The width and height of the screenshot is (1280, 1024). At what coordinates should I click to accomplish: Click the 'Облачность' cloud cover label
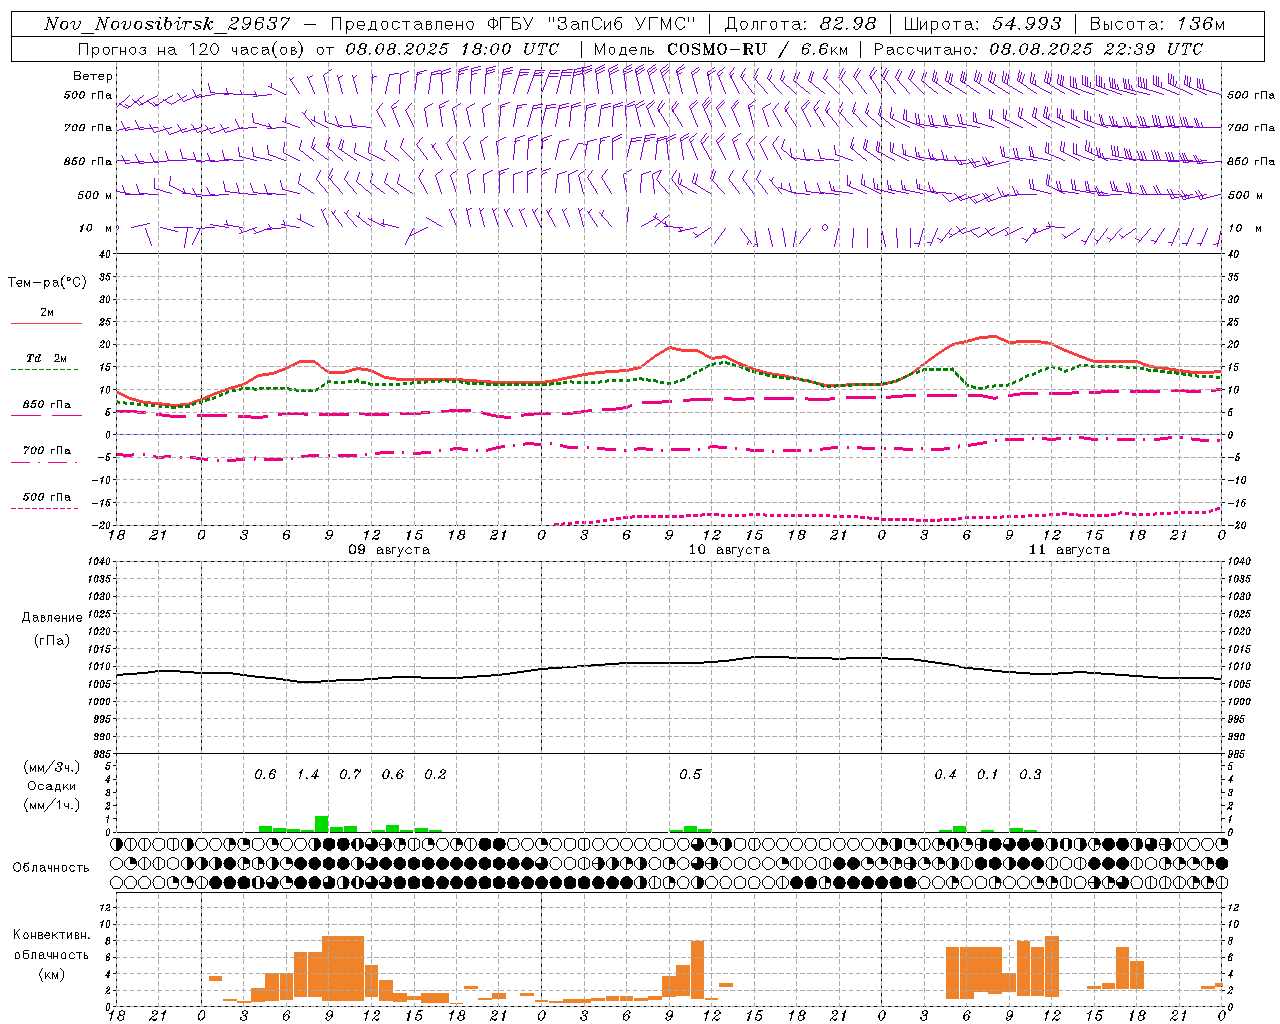point(51,868)
